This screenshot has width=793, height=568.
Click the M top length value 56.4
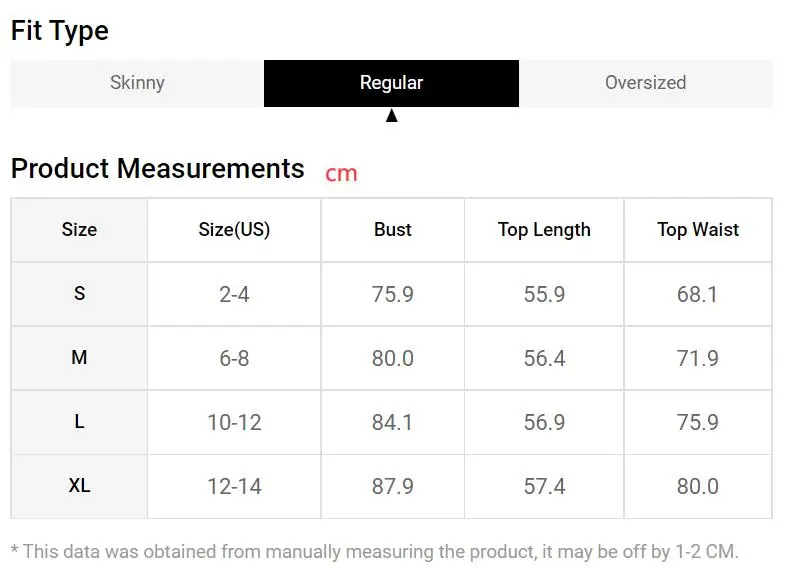coord(544,358)
